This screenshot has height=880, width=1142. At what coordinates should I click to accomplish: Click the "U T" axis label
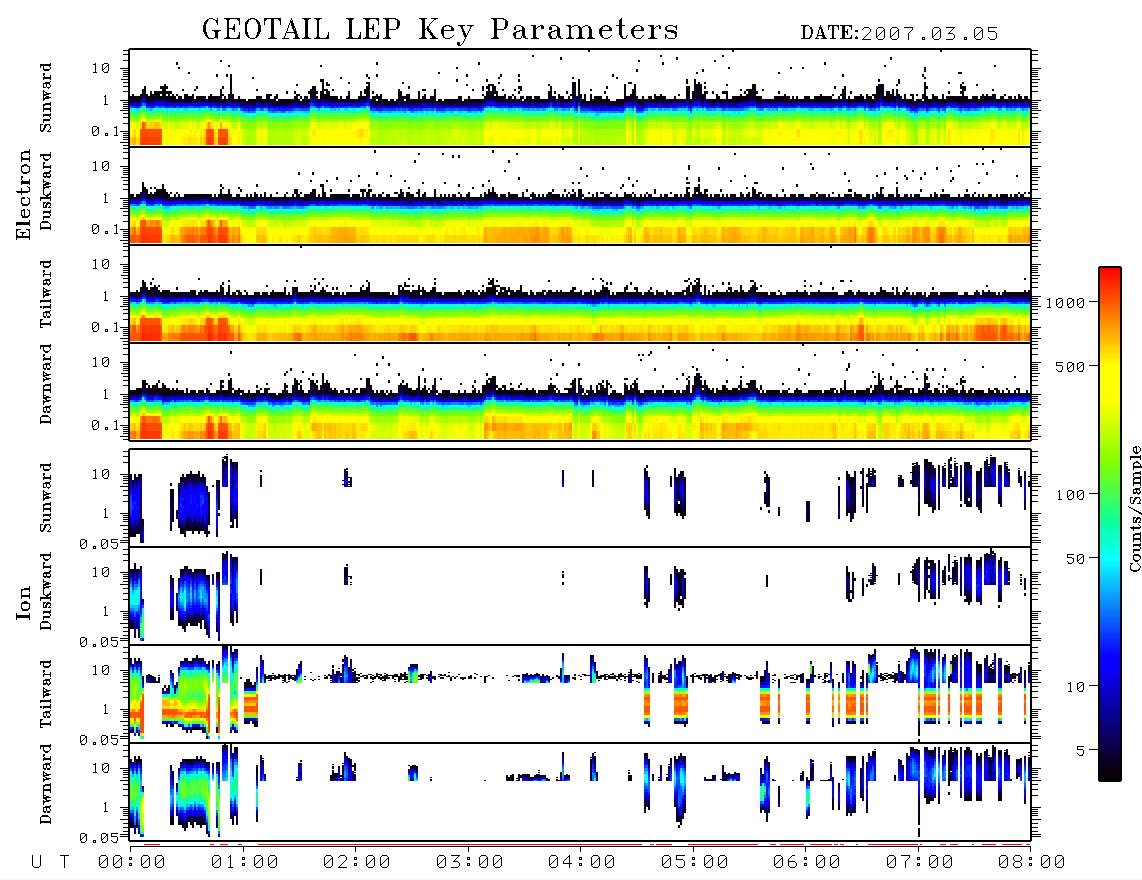[x=50, y=862]
